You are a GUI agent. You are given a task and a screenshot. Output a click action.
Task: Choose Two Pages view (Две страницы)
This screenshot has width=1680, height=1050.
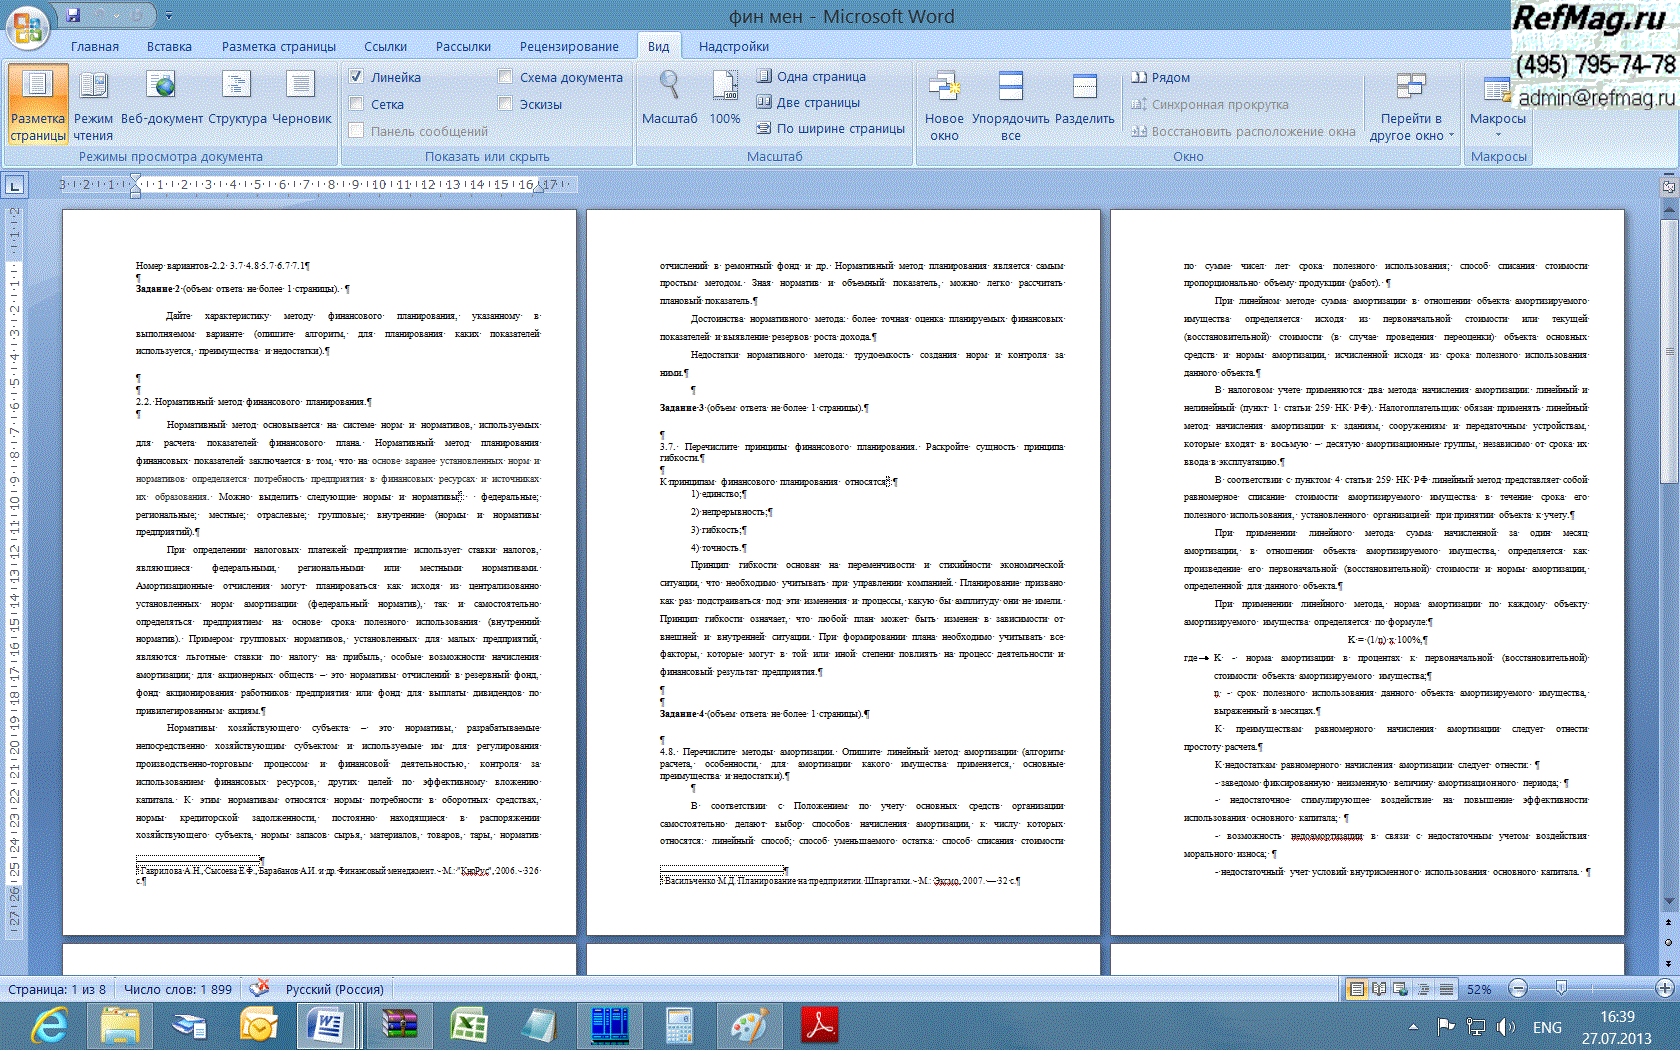pyautogui.click(x=808, y=102)
